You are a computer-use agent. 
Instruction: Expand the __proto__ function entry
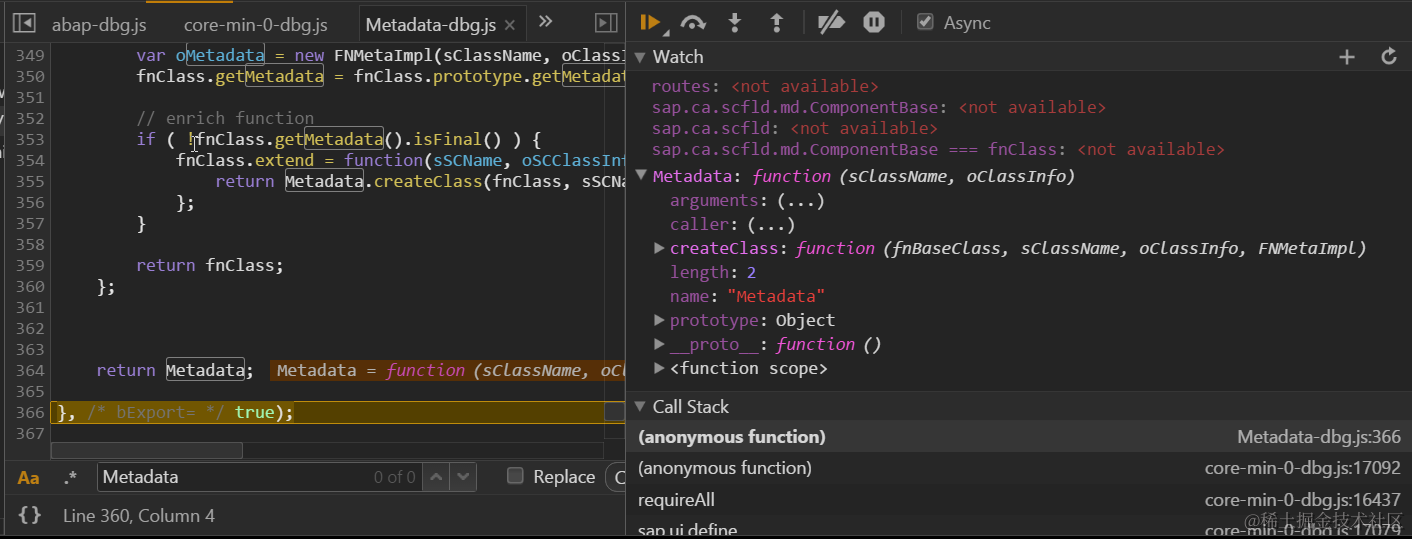659,344
